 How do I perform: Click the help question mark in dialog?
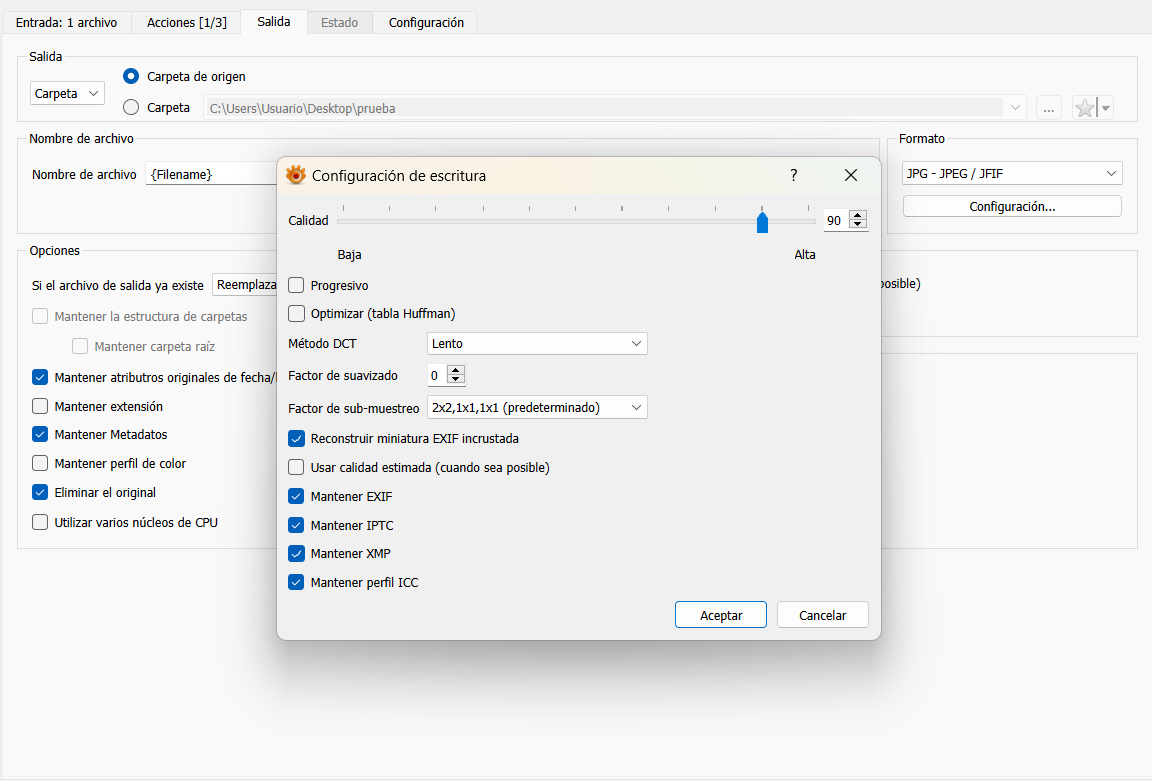794,175
